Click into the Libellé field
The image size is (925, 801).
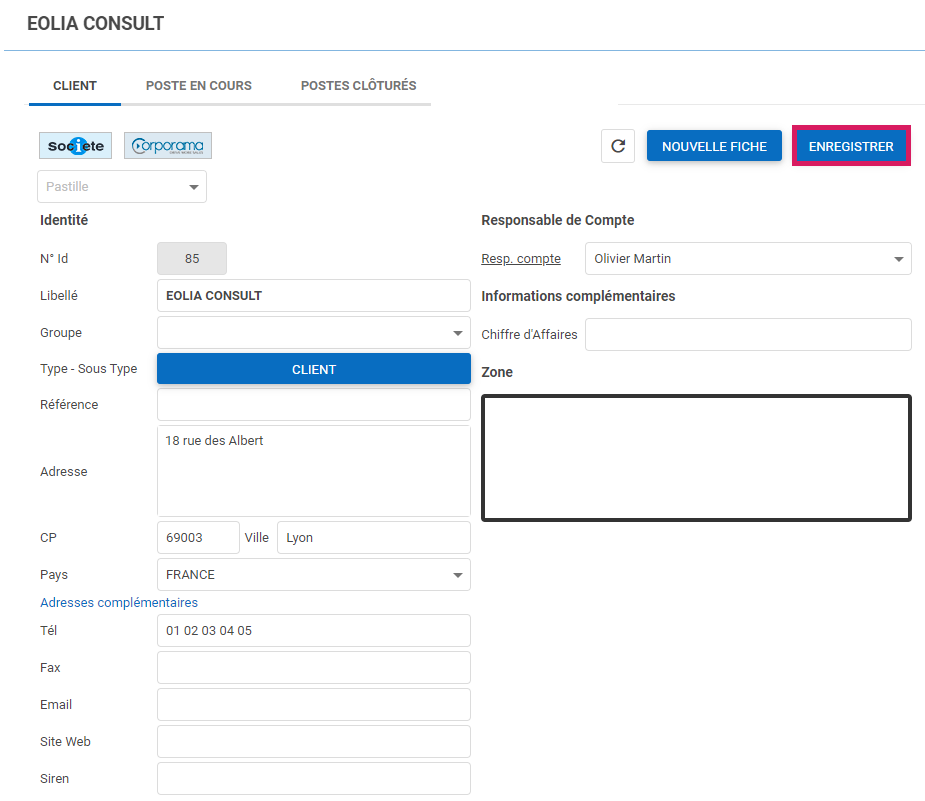click(313, 296)
